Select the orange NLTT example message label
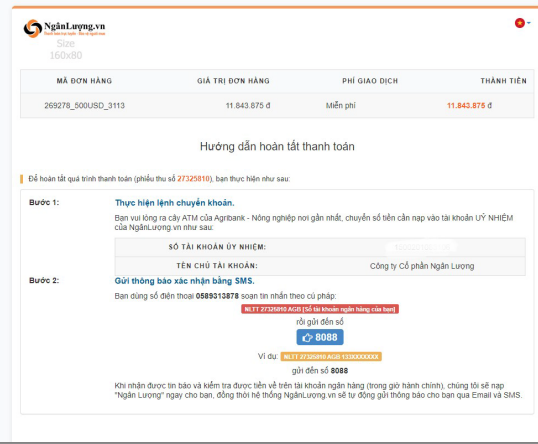This screenshot has height=444, width=538. 331,357
